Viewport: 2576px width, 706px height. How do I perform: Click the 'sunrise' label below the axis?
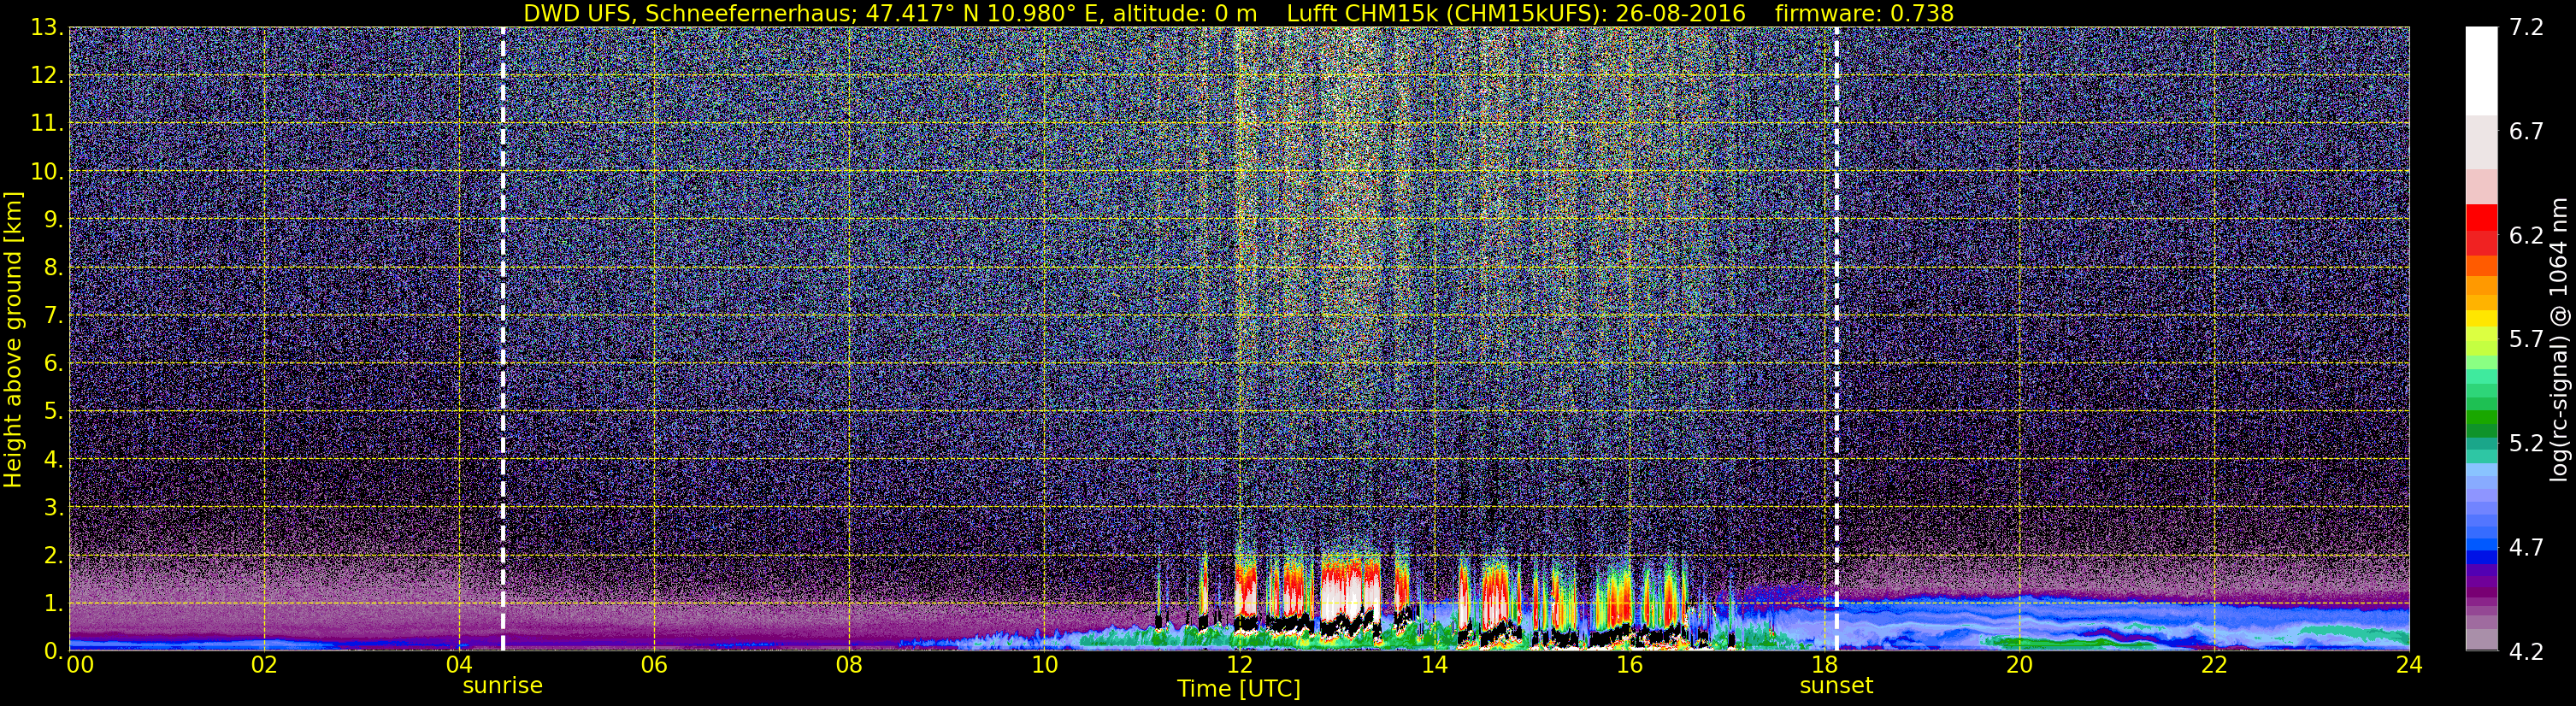502,686
